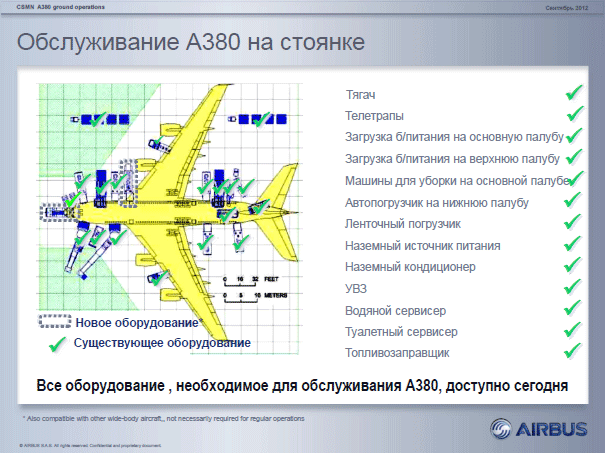Click the checkmark beside Водяной сервисер
The width and height of the screenshot is (605, 453).
tap(573, 308)
